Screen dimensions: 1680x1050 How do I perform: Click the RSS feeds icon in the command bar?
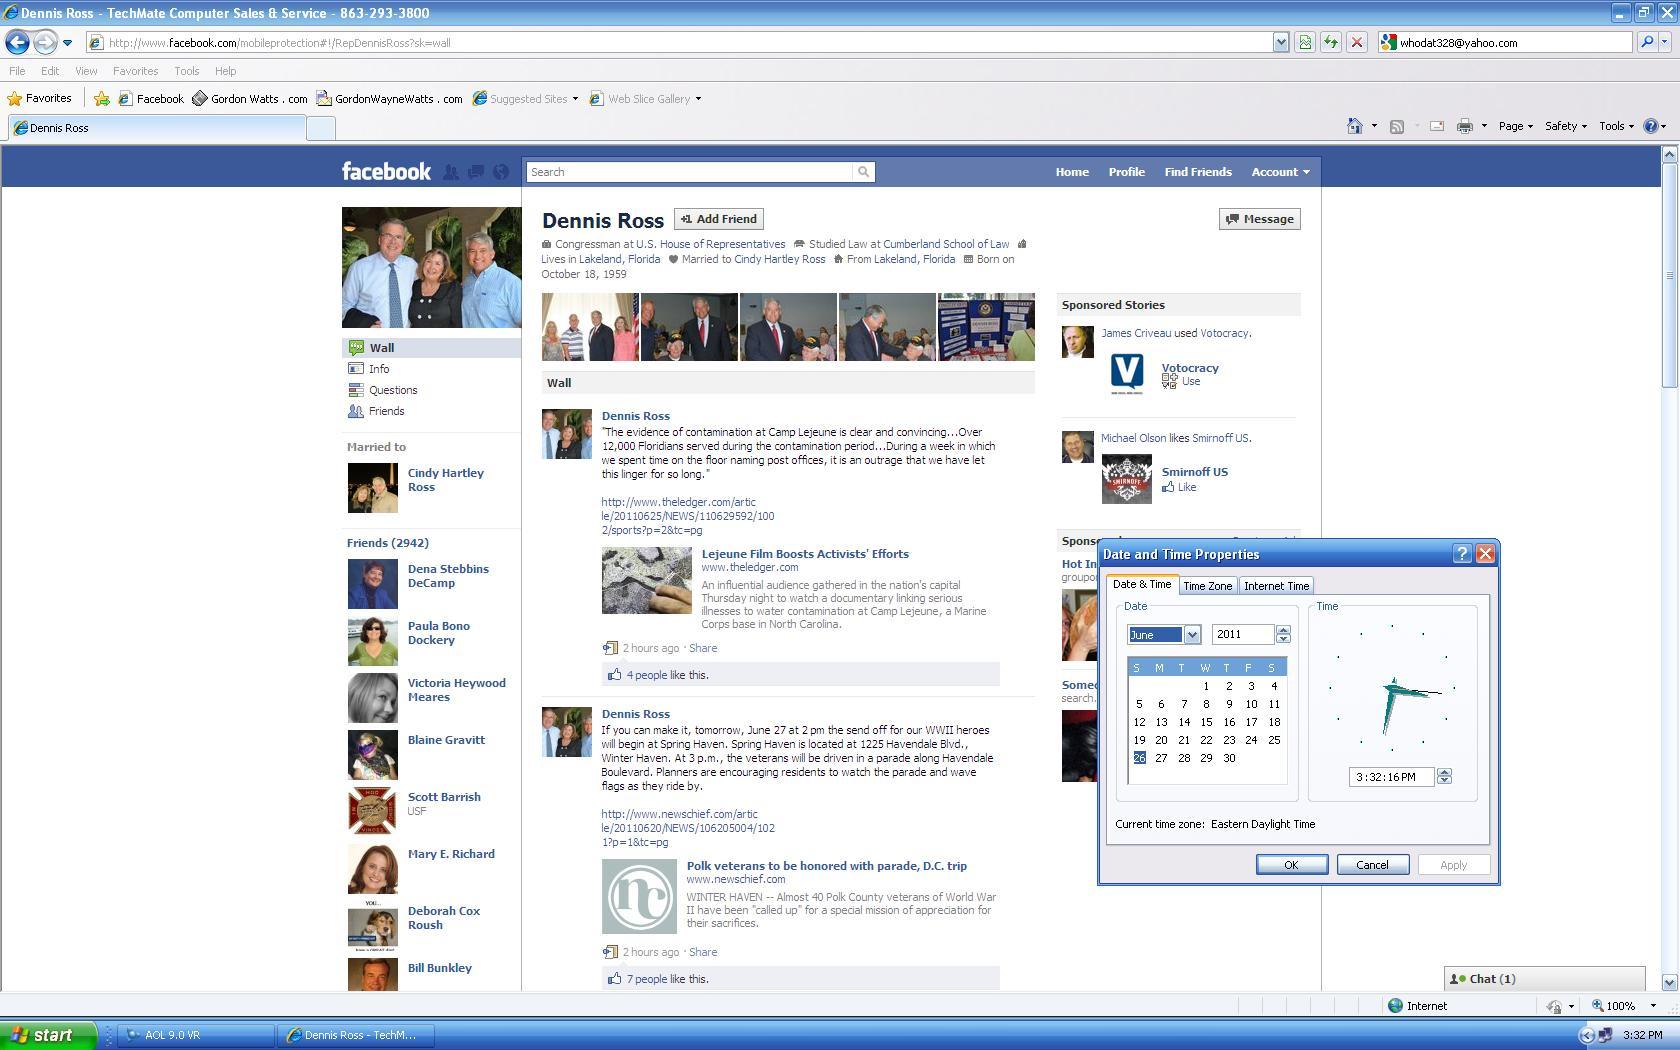point(1397,126)
